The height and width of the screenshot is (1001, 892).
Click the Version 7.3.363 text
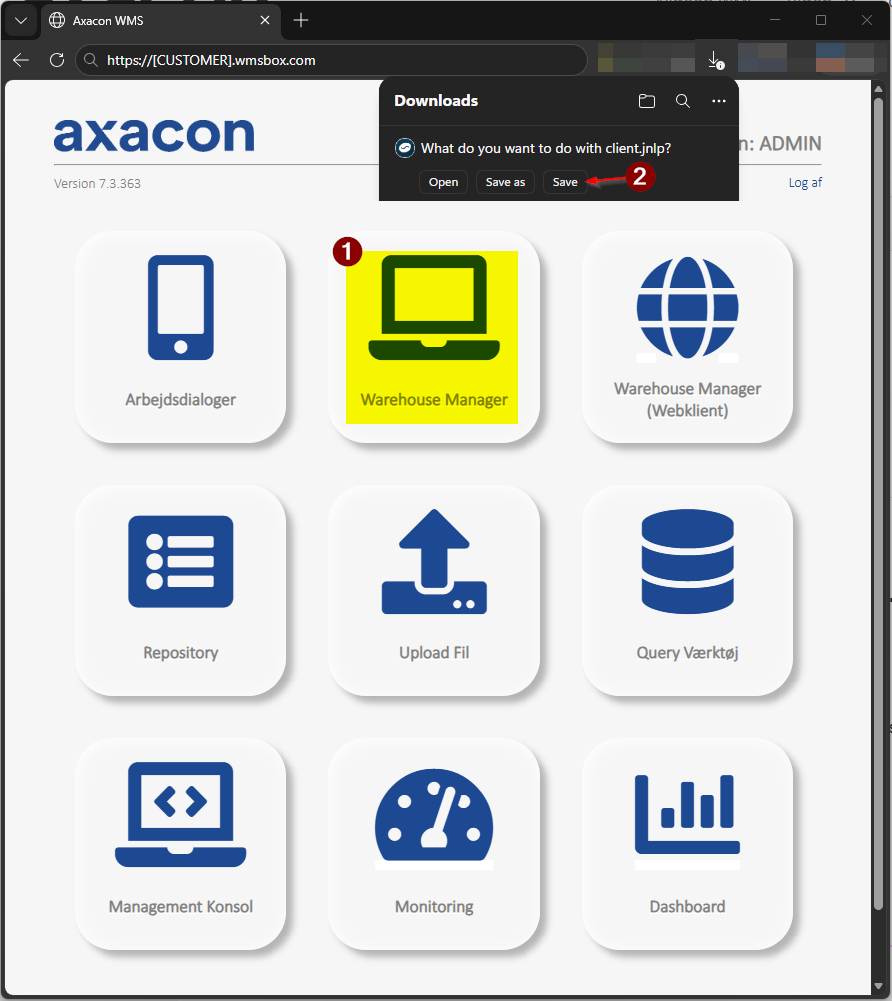97,183
